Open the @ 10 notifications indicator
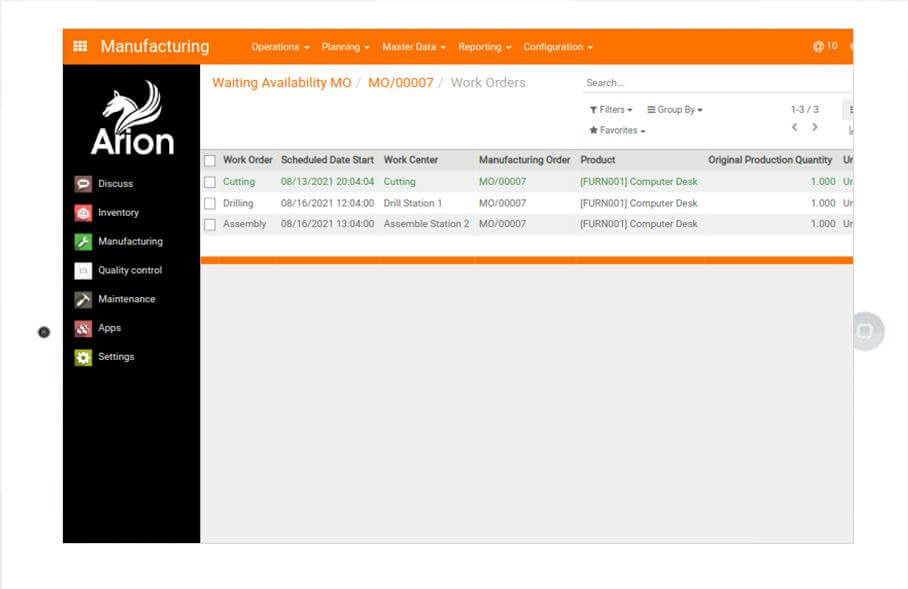Viewport: 908px width, 589px height. pyautogui.click(x=825, y=46)
